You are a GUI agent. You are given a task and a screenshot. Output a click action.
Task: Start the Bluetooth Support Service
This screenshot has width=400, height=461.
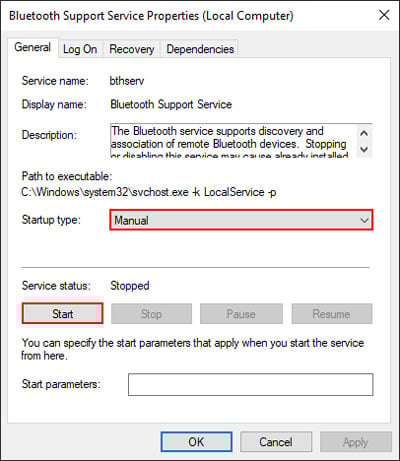point(62,314)
